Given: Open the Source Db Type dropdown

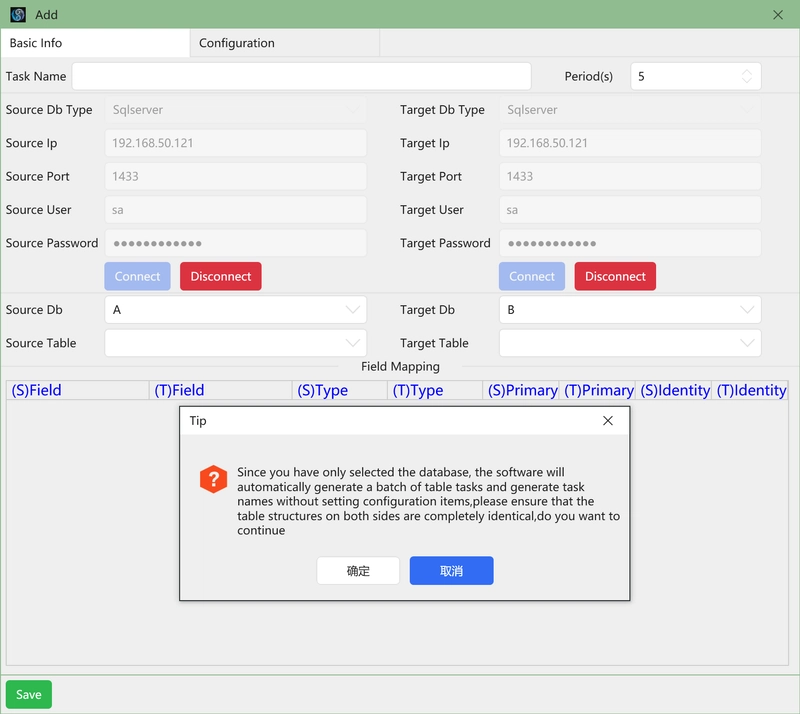Looking at the screenshot, I should tap(235, 110).
